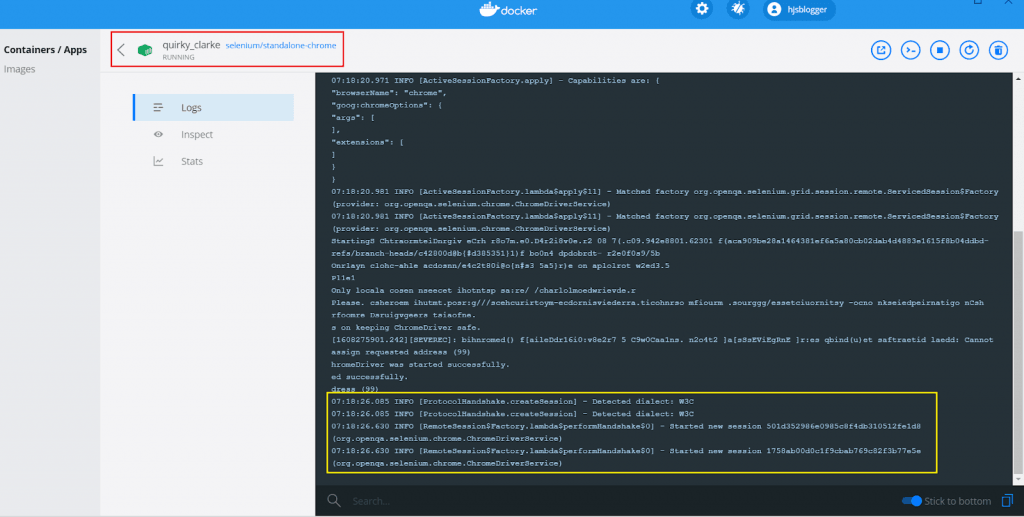Click the quirky_clarke container name
Image resolution: width=1024 pixels, height=517 pixels.
click(x=191, y=45)
